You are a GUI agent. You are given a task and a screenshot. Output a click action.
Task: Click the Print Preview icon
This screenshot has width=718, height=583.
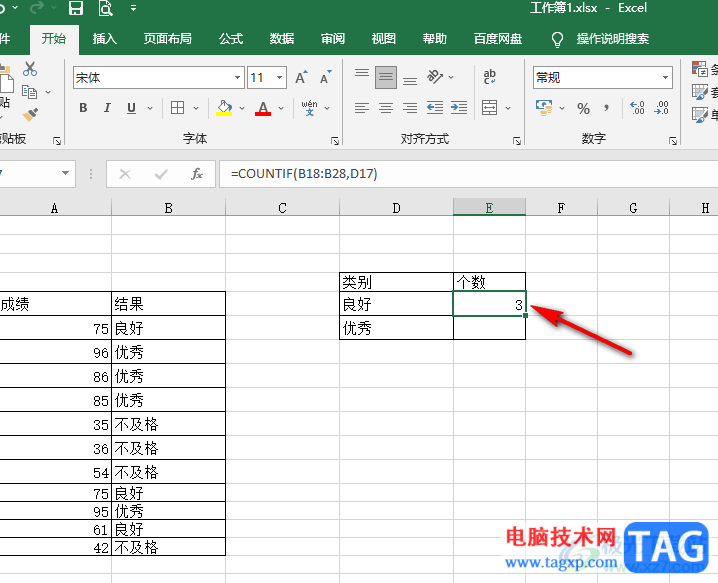[x=106, y=8]
